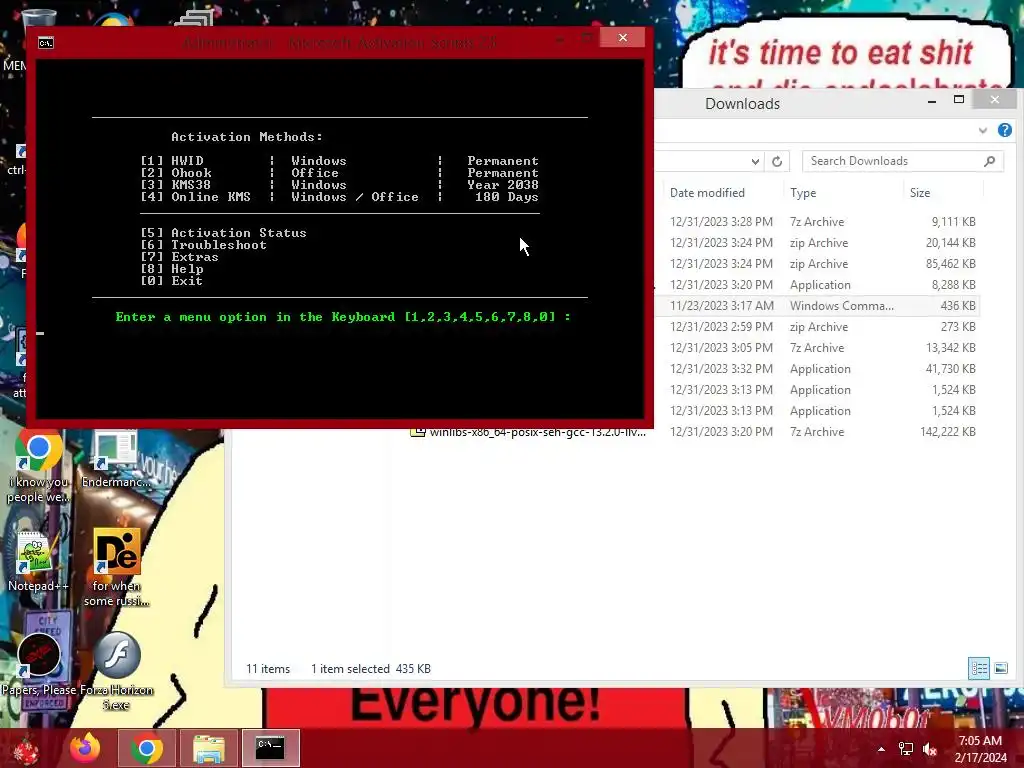
Task: Sort by the Size column header
Action: pyautogui.click(x=920, y=193)
